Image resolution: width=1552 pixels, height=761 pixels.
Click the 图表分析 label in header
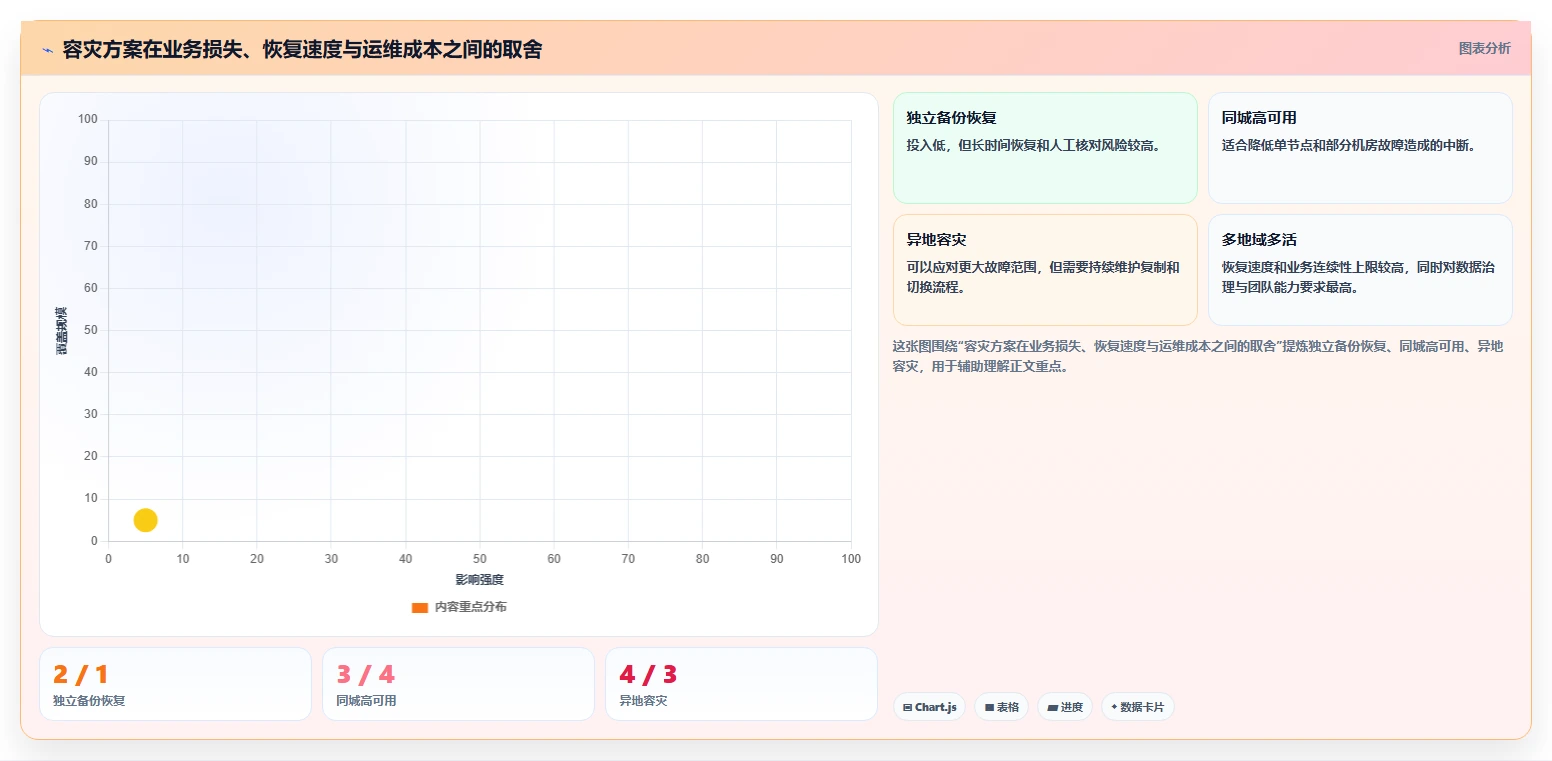pyautogui.click(x=1484, y=48)
